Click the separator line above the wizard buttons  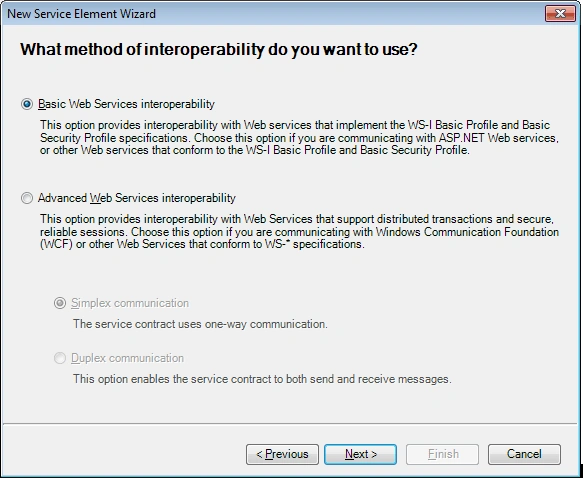[290, 423]
